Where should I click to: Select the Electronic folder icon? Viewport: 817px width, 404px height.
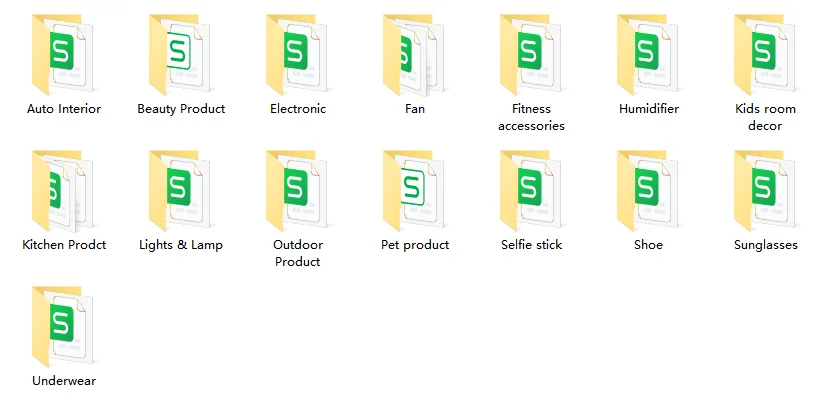(x=298, y=54)
